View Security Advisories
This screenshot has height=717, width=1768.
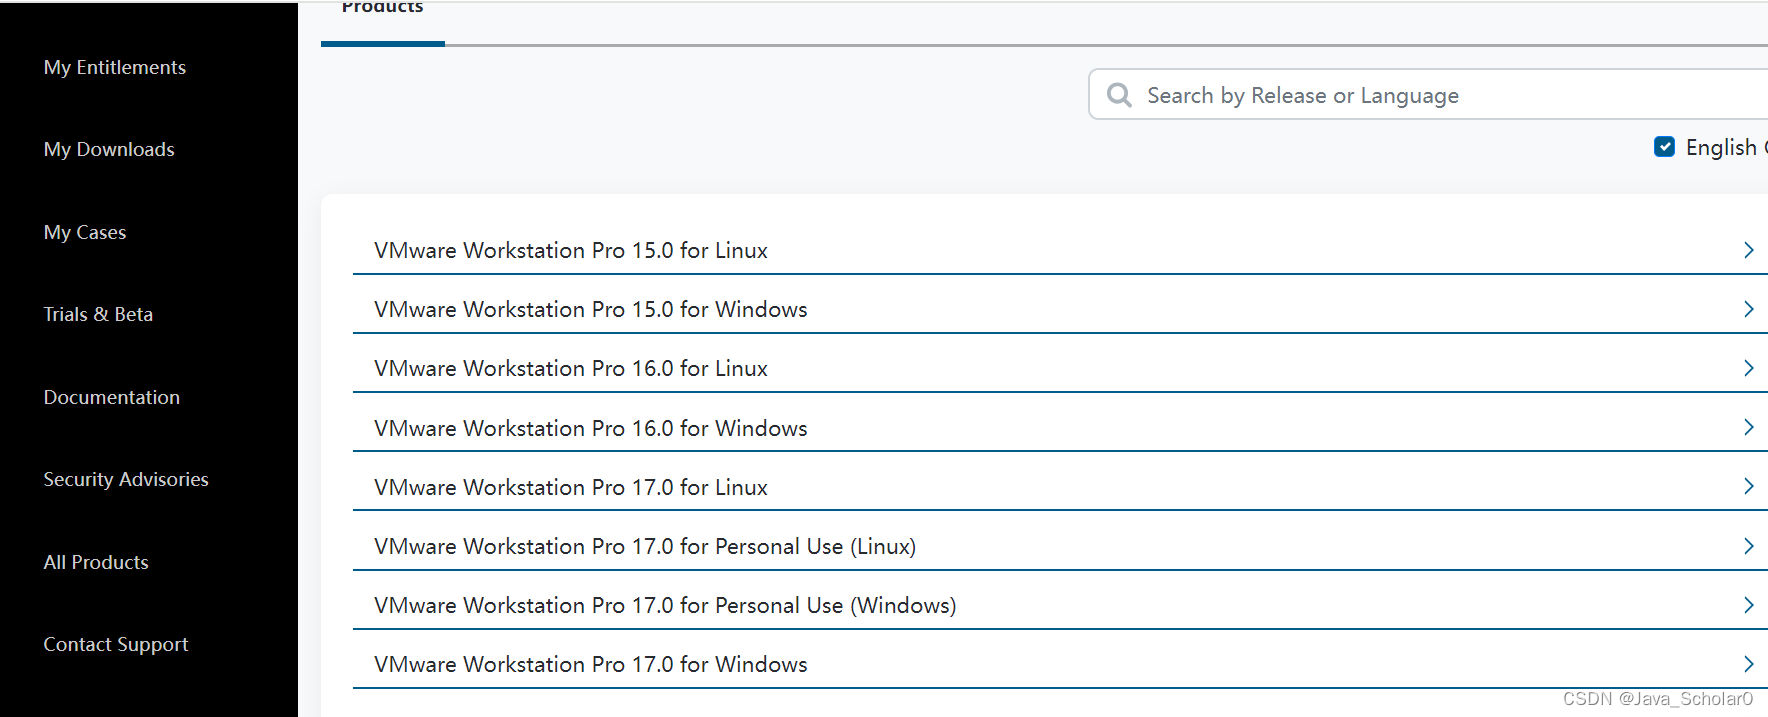[126, 479]
